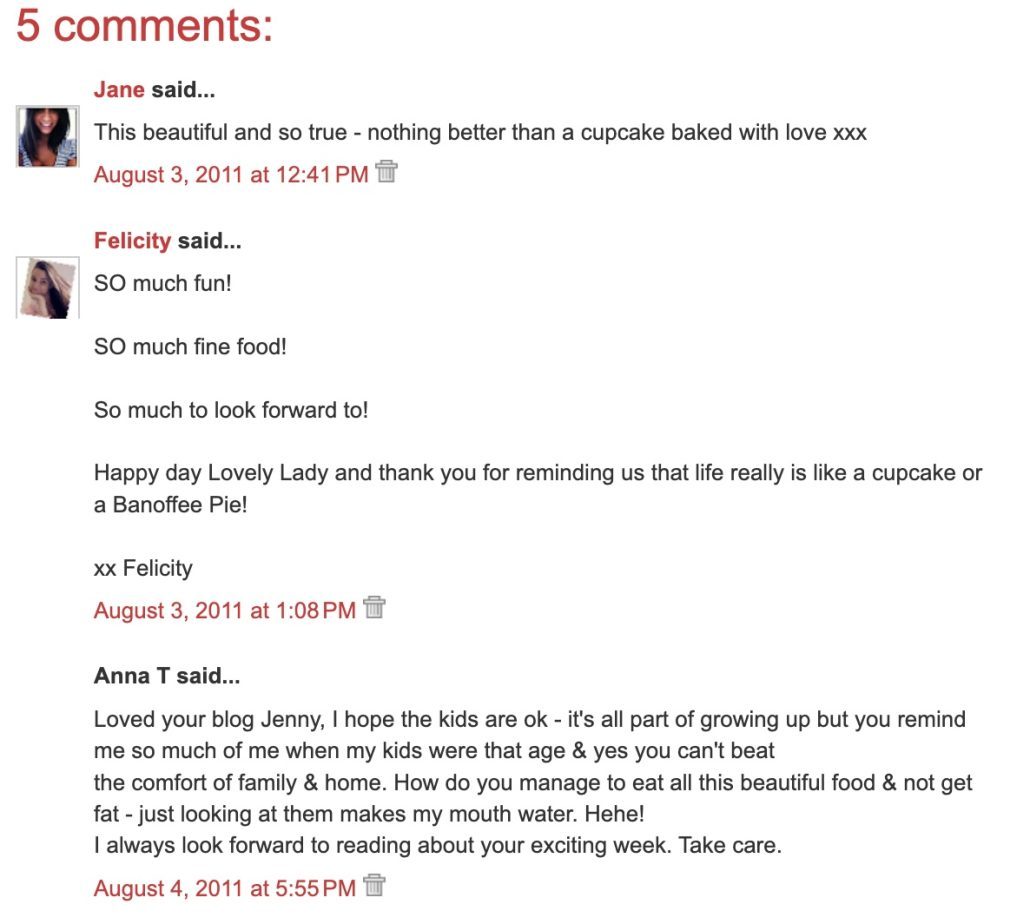Open Felicity's profile name link
This screenshot has height=924, width=1030.
coord(132,241)
